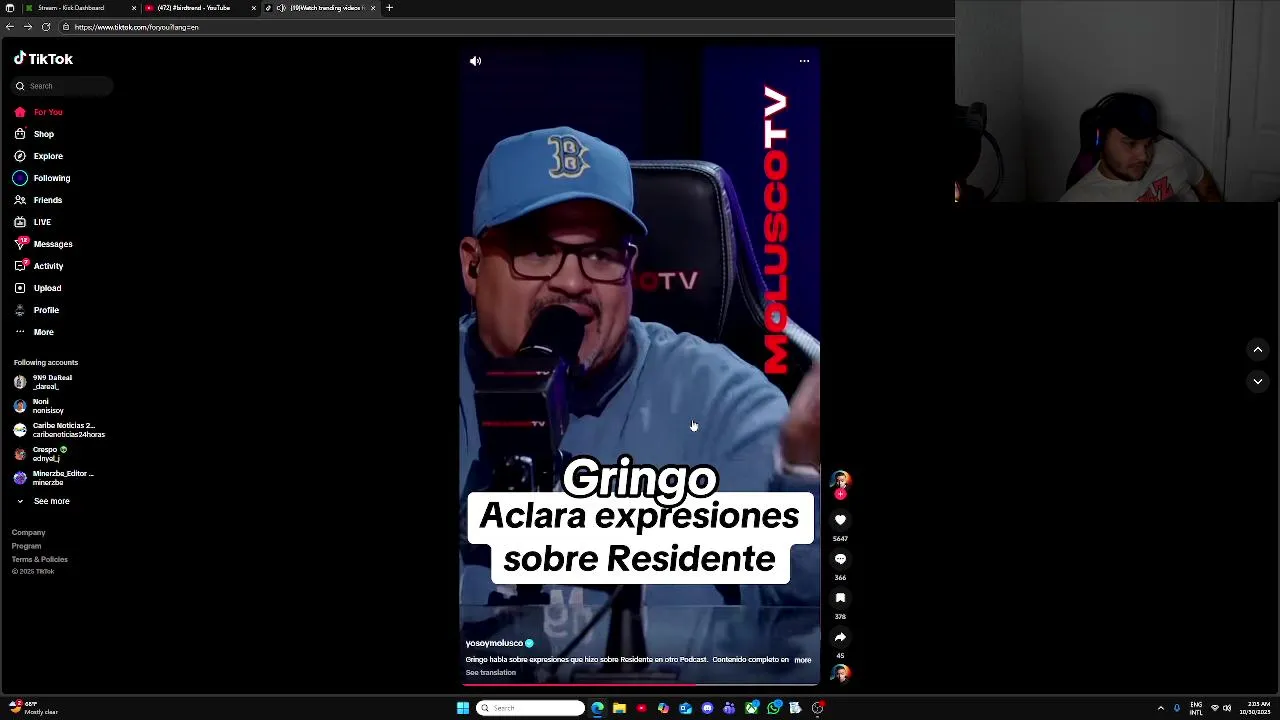Open the LIVE page
1280x720 pixels.
32,222
